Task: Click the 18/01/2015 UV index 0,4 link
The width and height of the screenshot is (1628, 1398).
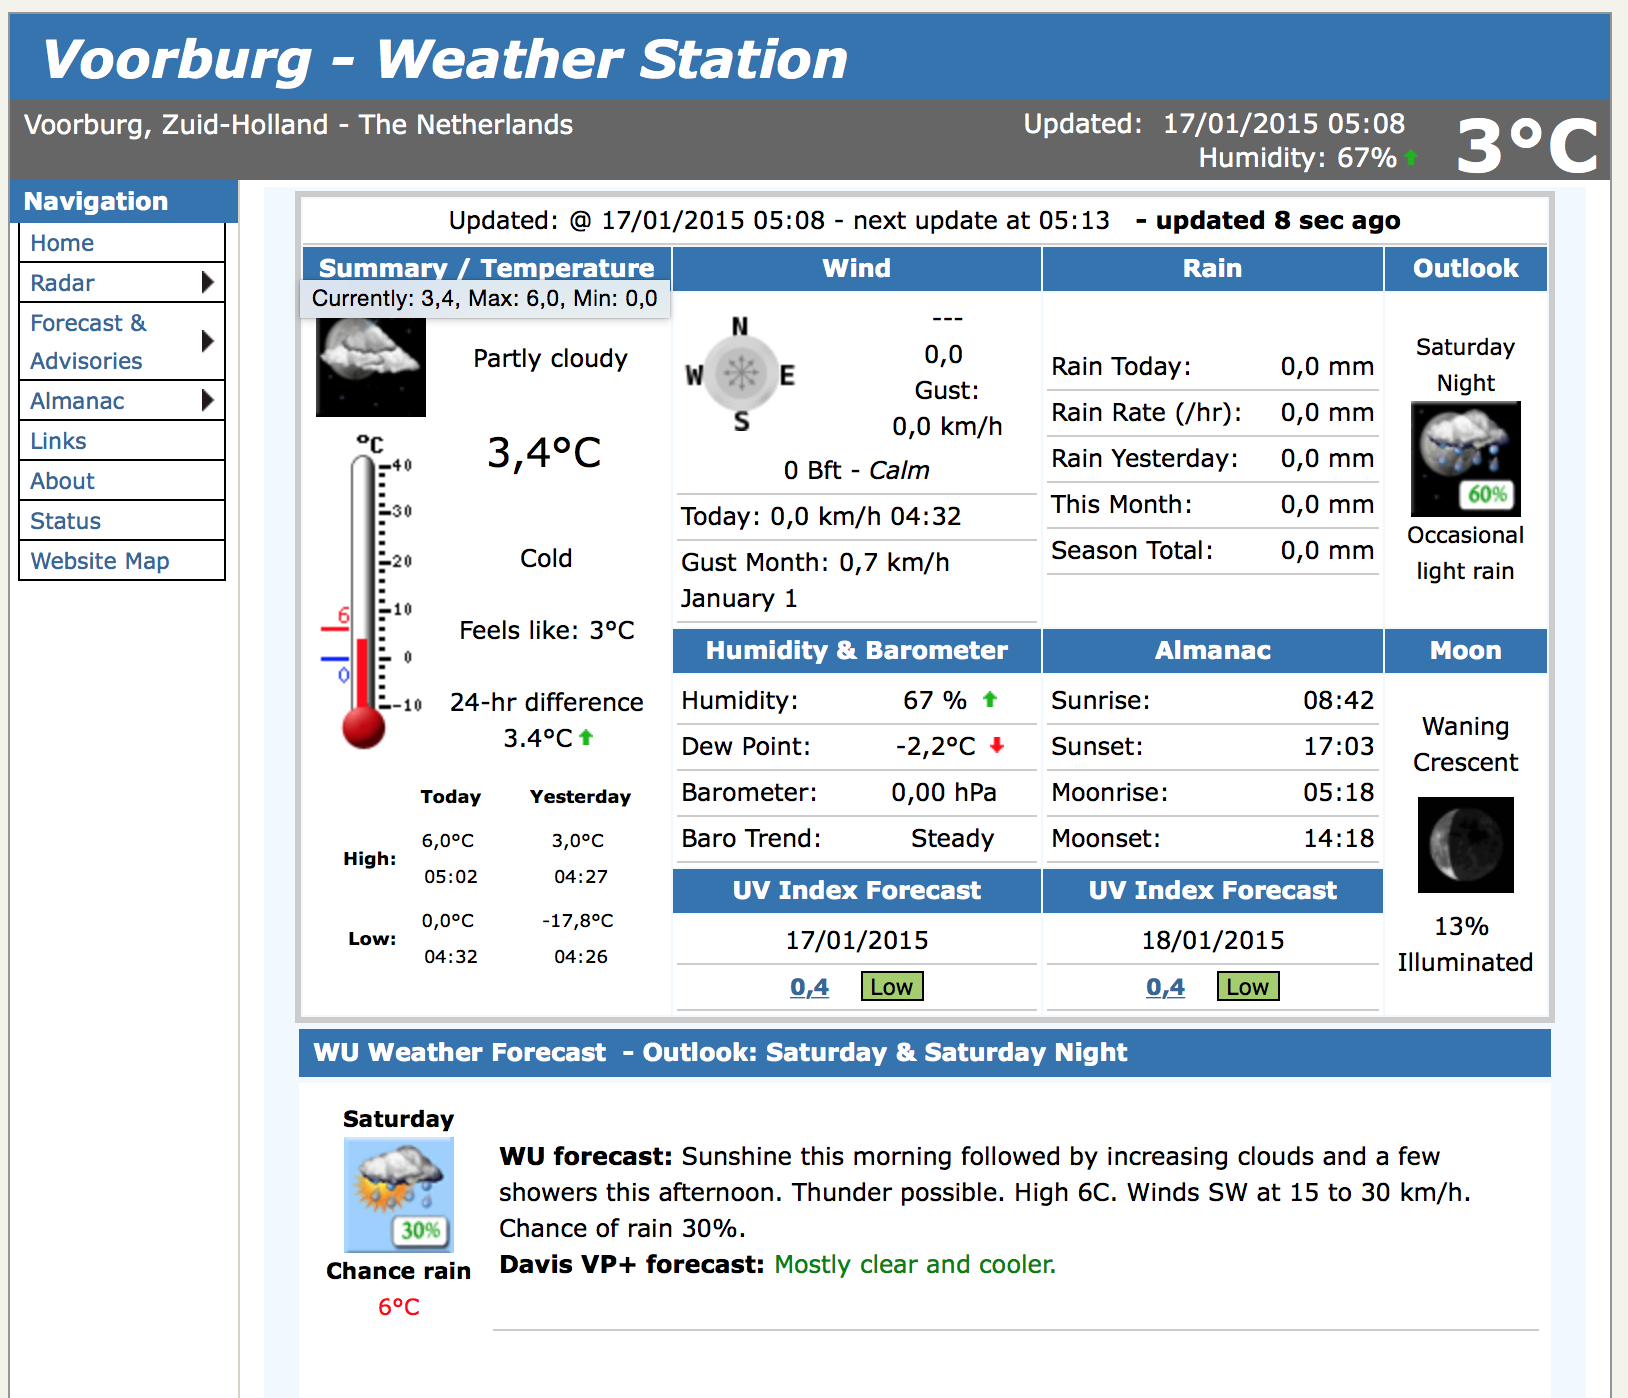Action: (1165, 987)
